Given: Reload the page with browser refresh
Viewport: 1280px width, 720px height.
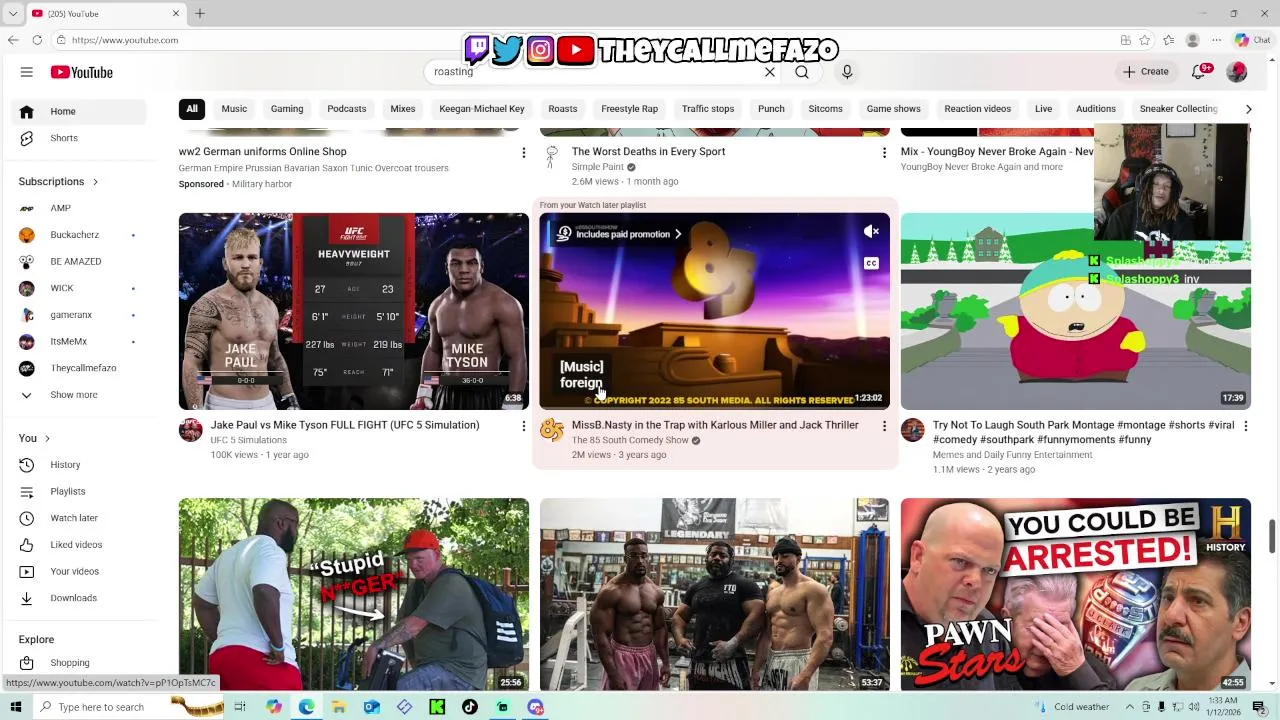Looking at the screenshot, I should click(37, 40).
